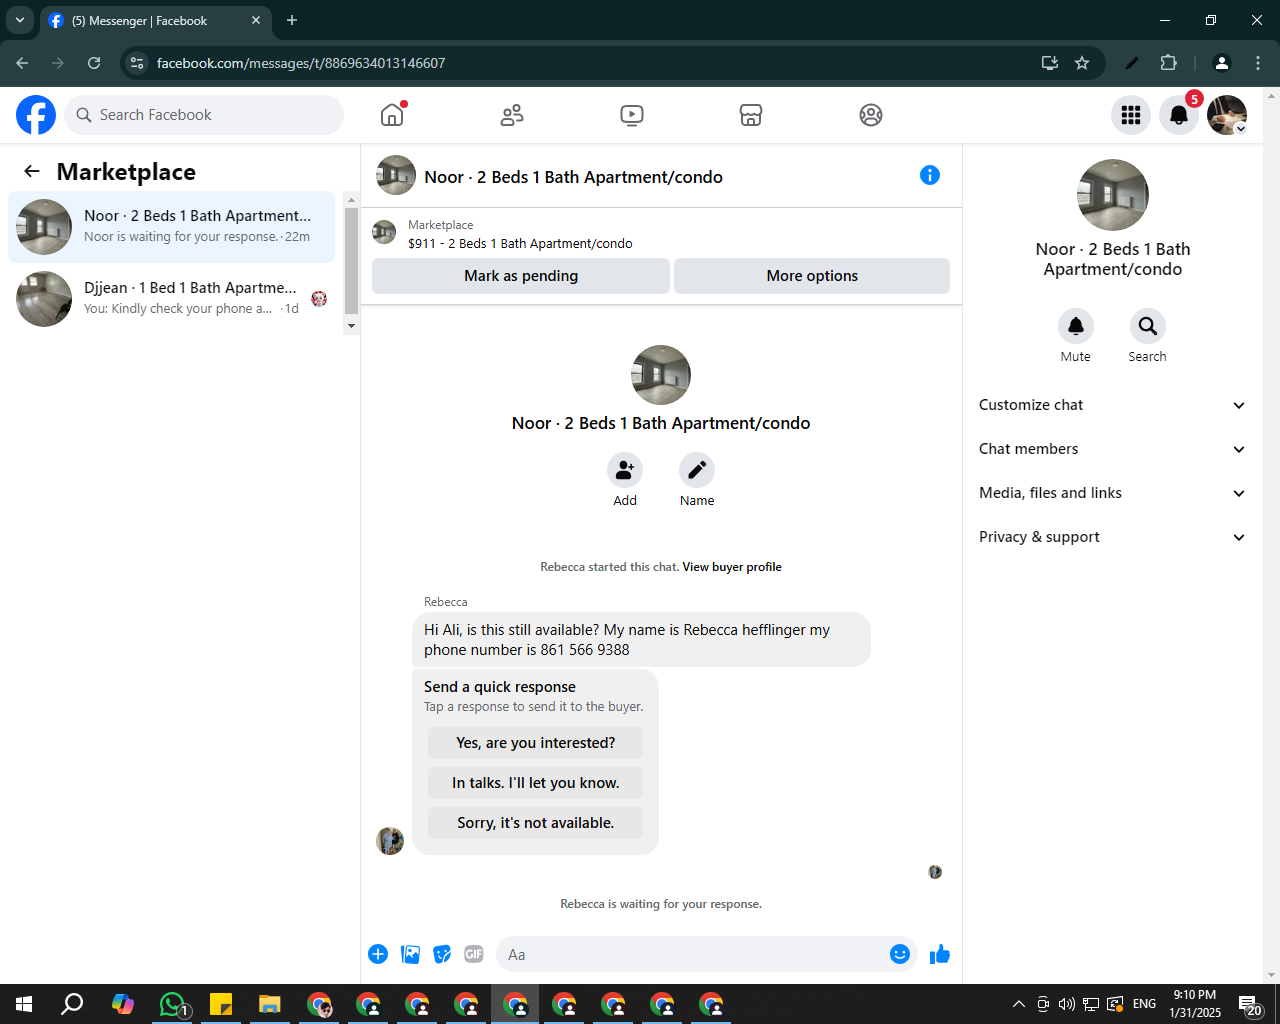Viewport: 1280px width, 1024px height.
Task: Open the Friends icon in top navigation
Action: click(x=512, y=115)
